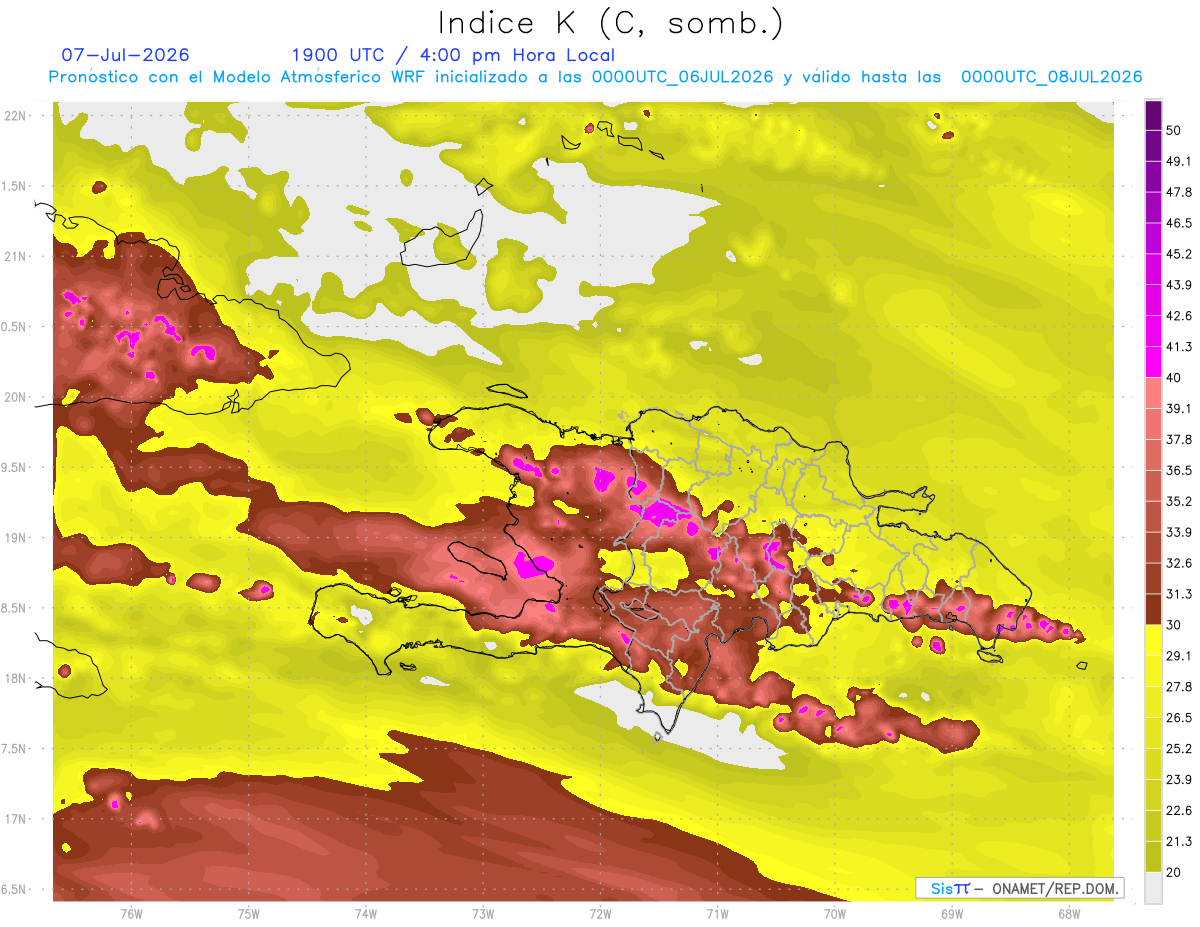1200x927 pixels.
Task: Click the dark brown swatch between the 30 and 31.3 labels
Action: 1153,609
